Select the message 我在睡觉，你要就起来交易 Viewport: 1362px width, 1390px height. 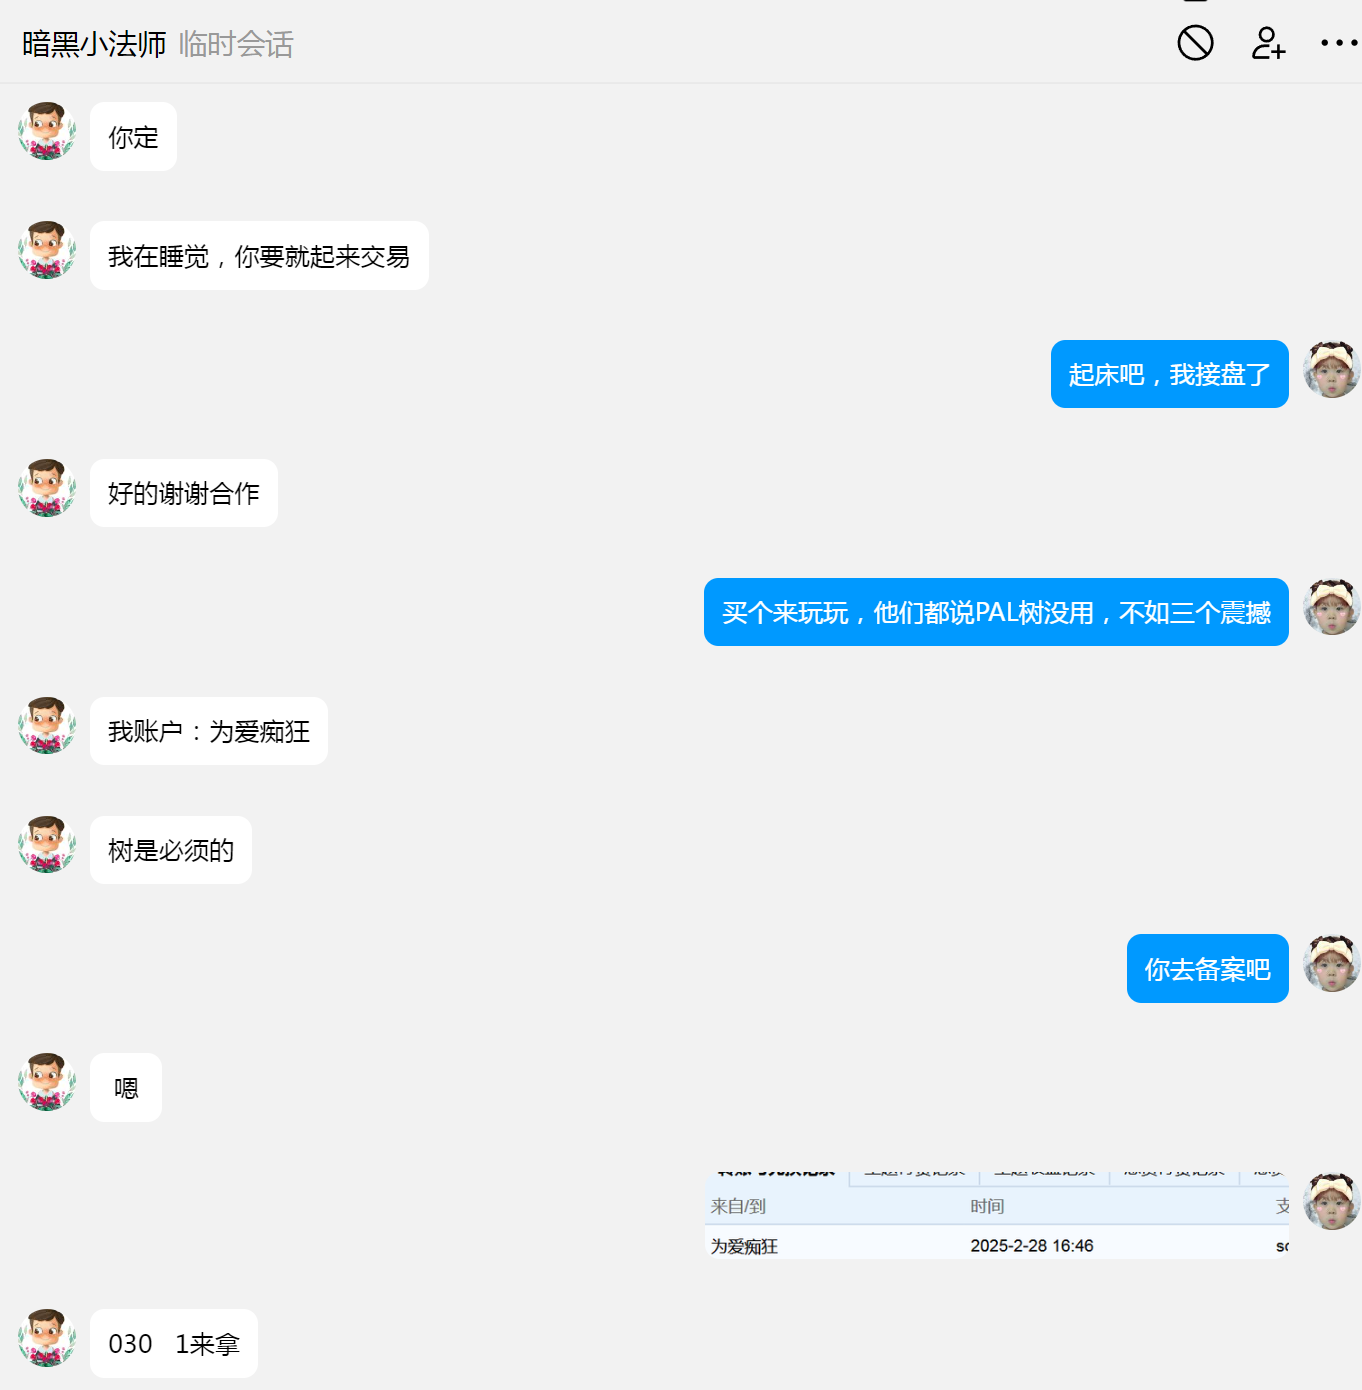(x=259, y=256)
